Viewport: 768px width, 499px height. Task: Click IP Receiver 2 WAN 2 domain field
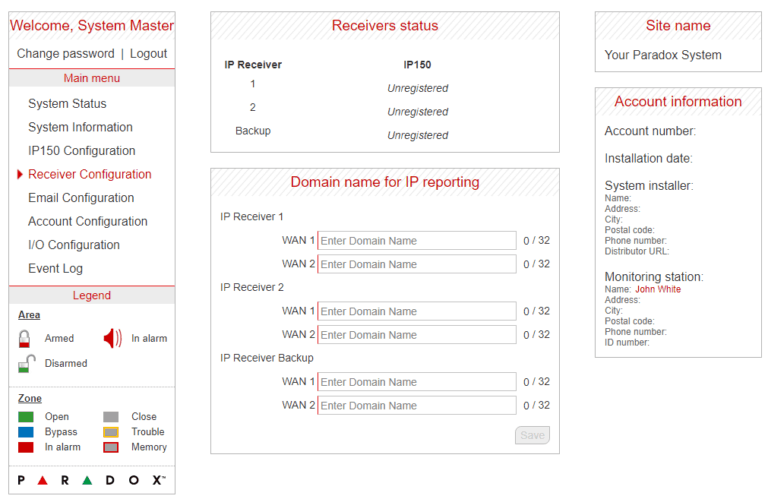coord(417,335)
